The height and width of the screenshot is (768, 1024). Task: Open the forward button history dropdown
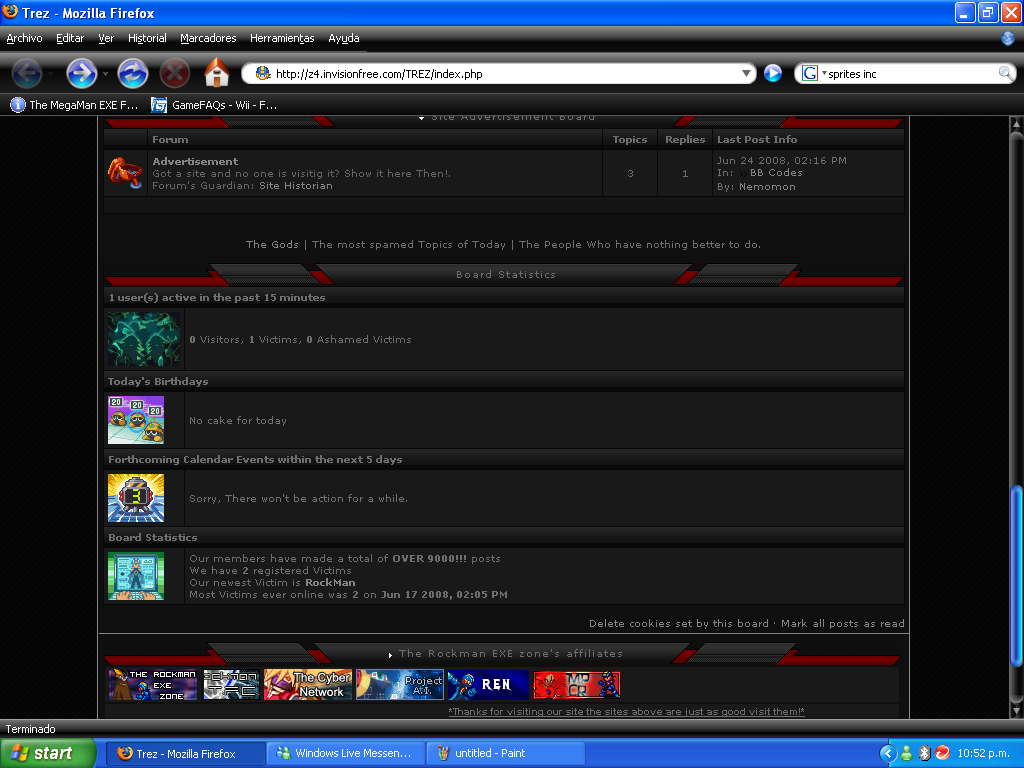(104, 73)
